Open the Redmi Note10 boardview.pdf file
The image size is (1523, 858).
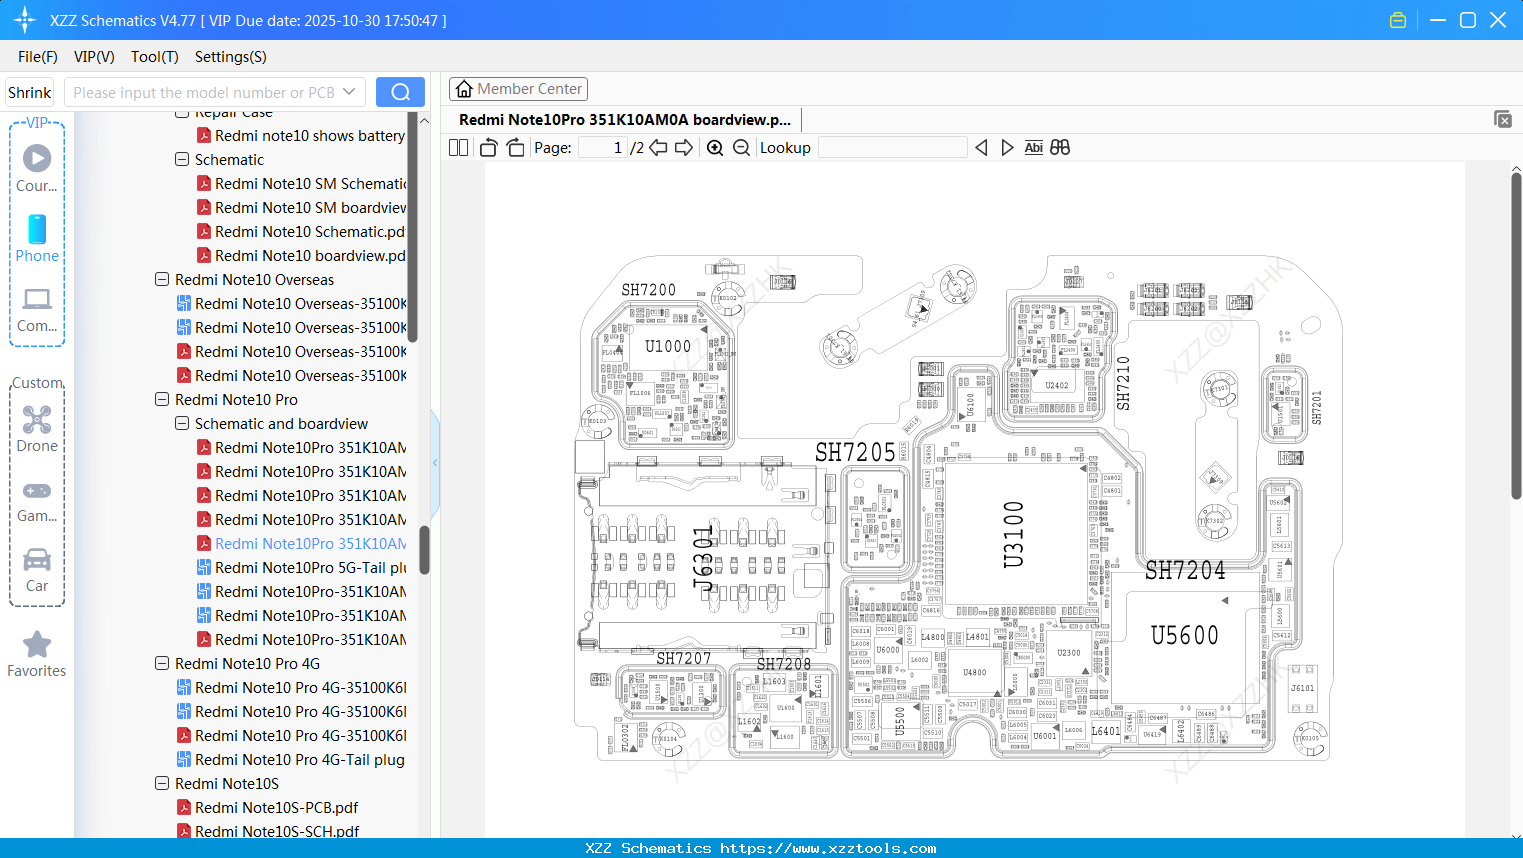[310, 256]
